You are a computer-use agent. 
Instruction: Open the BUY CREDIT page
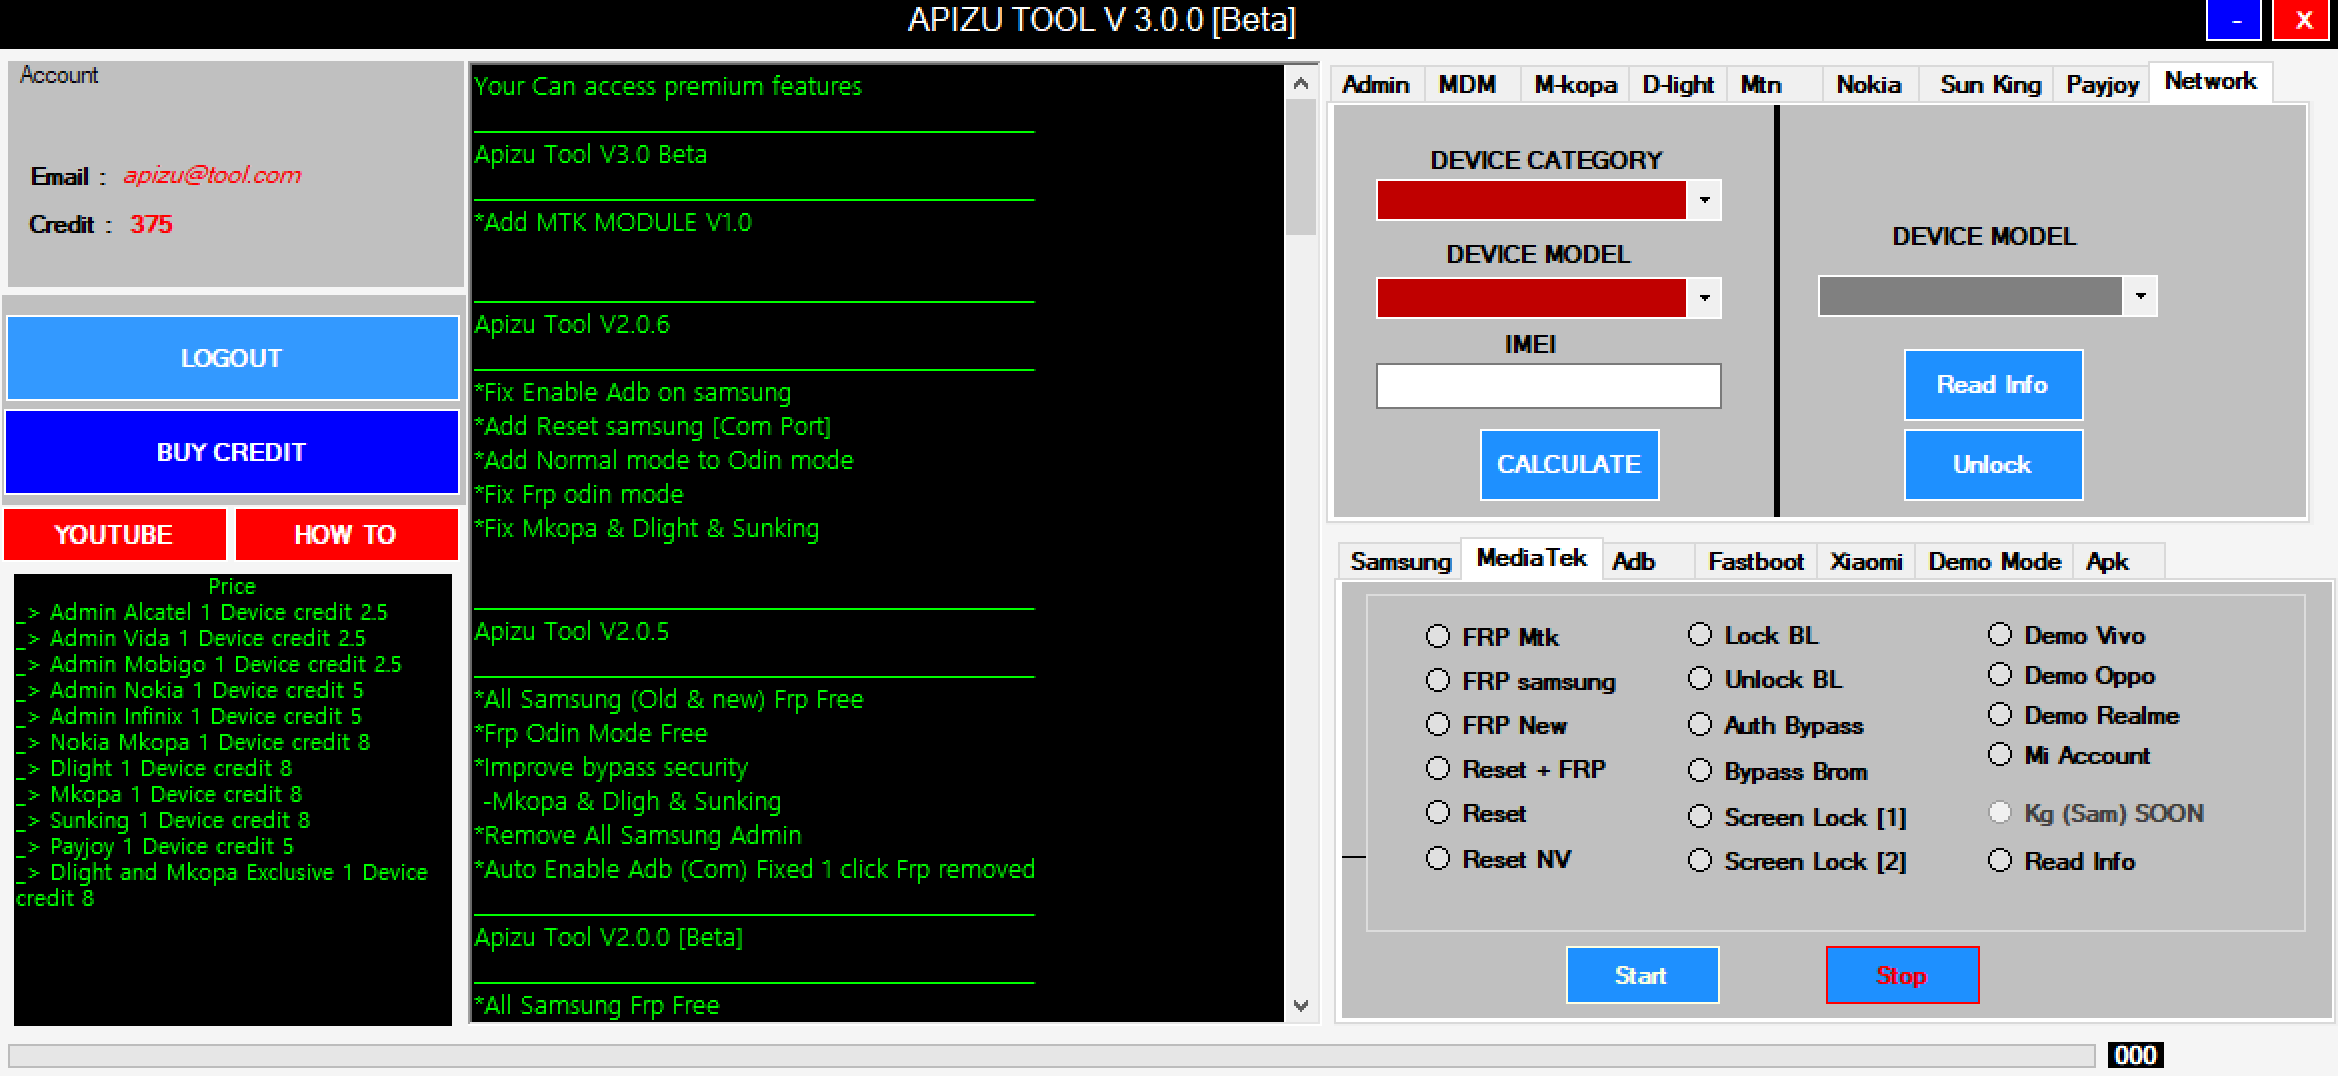pos(231,452)
